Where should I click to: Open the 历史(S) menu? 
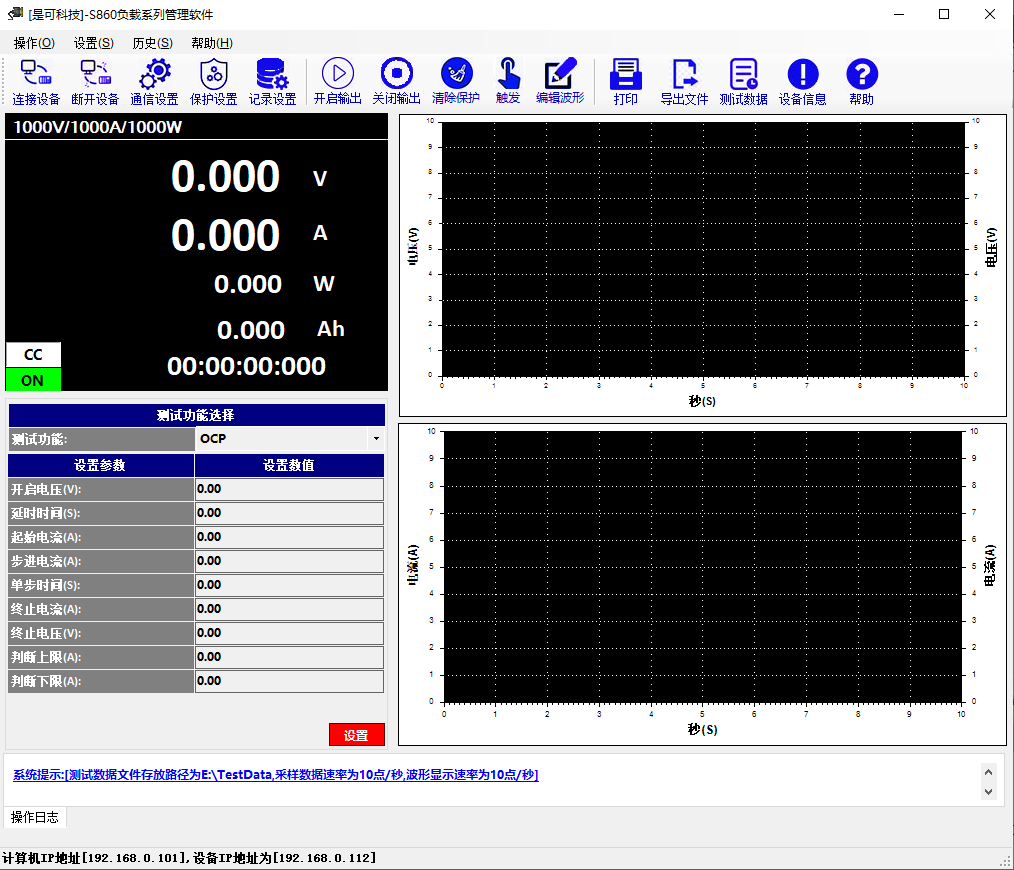tap(152, 43)
